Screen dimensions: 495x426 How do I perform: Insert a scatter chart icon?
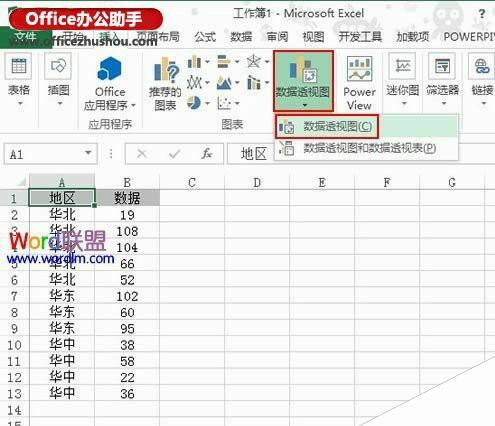[x=224, y=103]
